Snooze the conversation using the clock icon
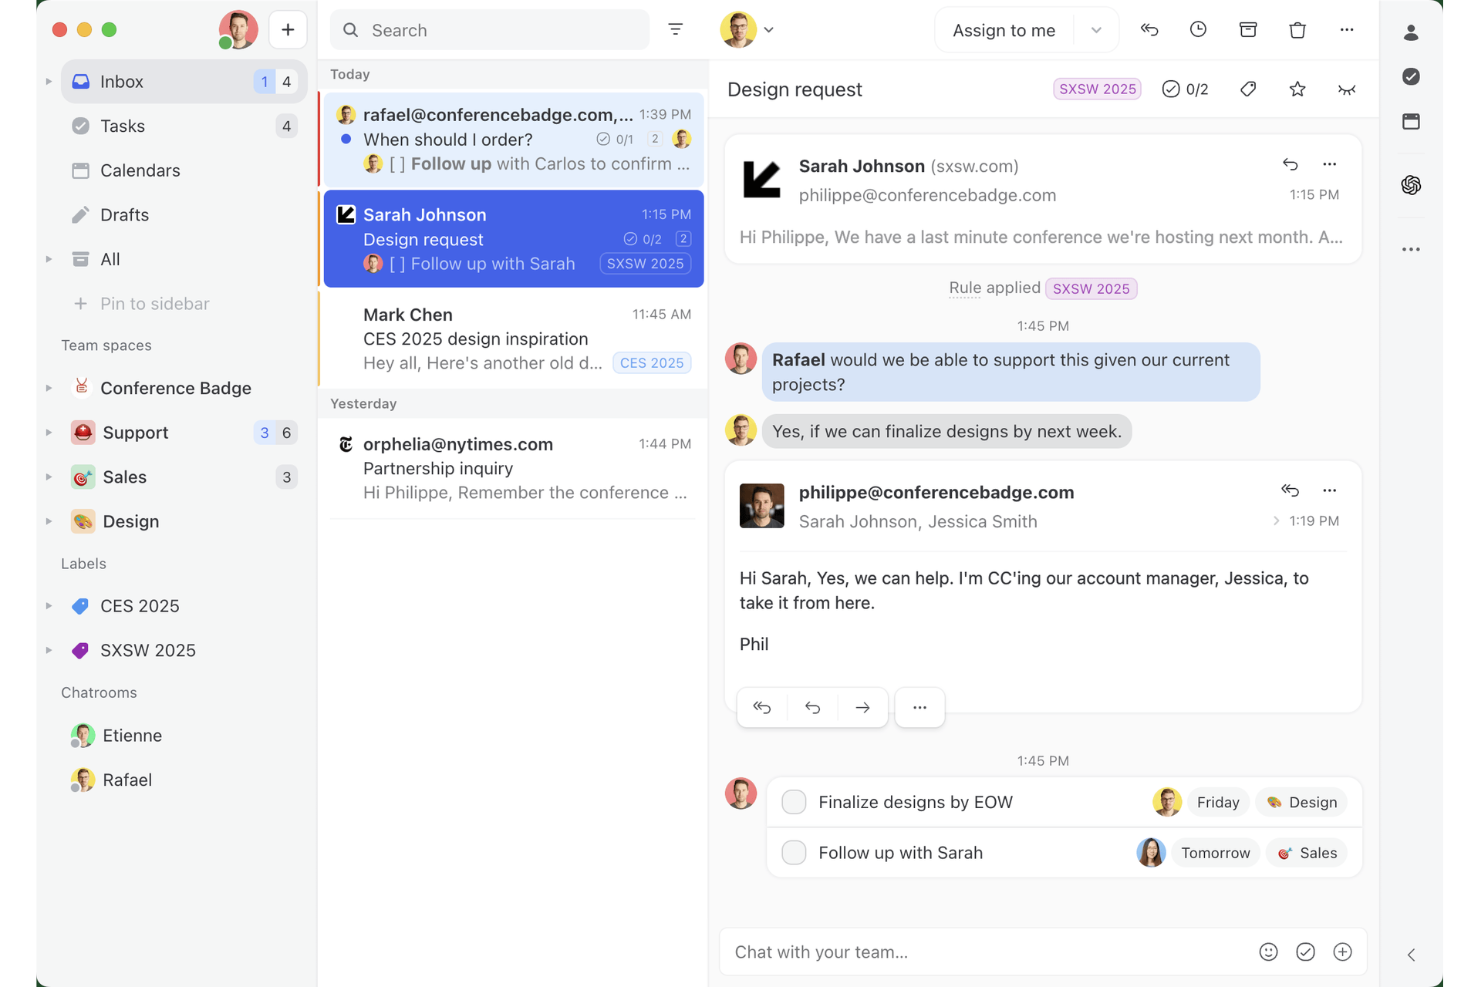Viewport: 1480px width, 987px height. [x=1198, y=29]
